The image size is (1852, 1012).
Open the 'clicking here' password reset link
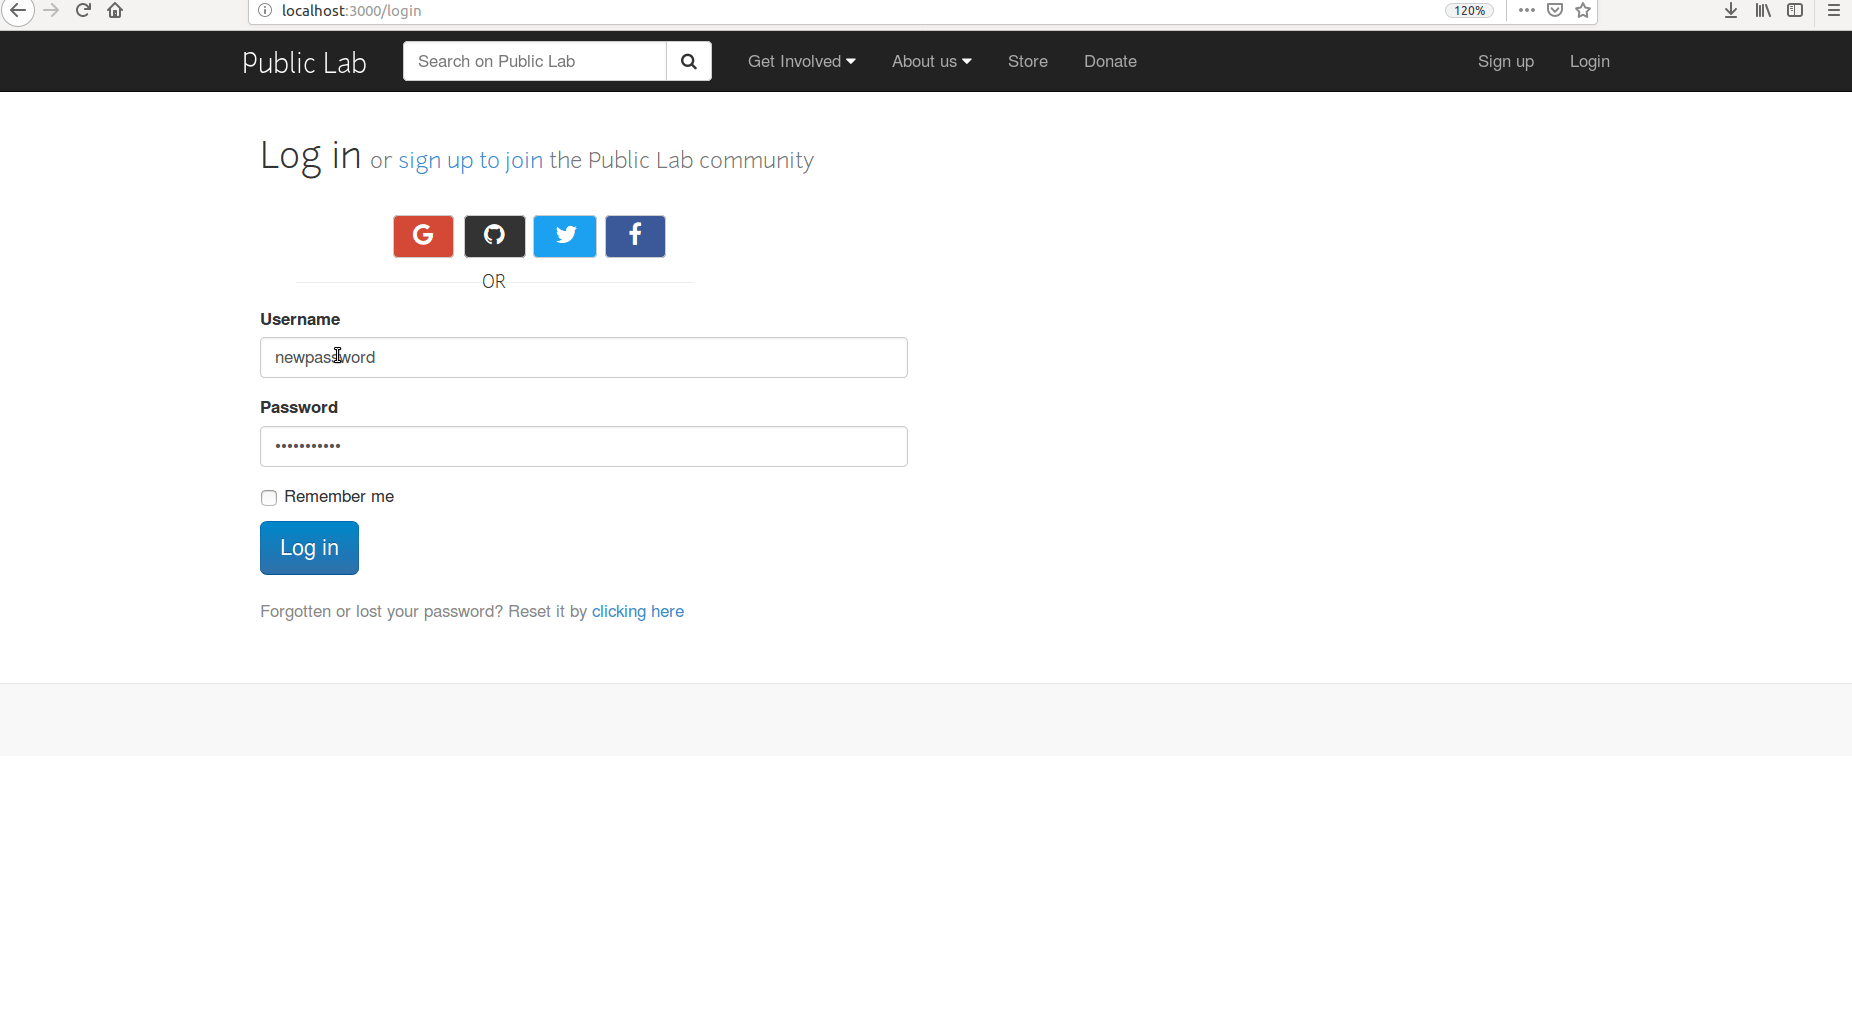638,611
